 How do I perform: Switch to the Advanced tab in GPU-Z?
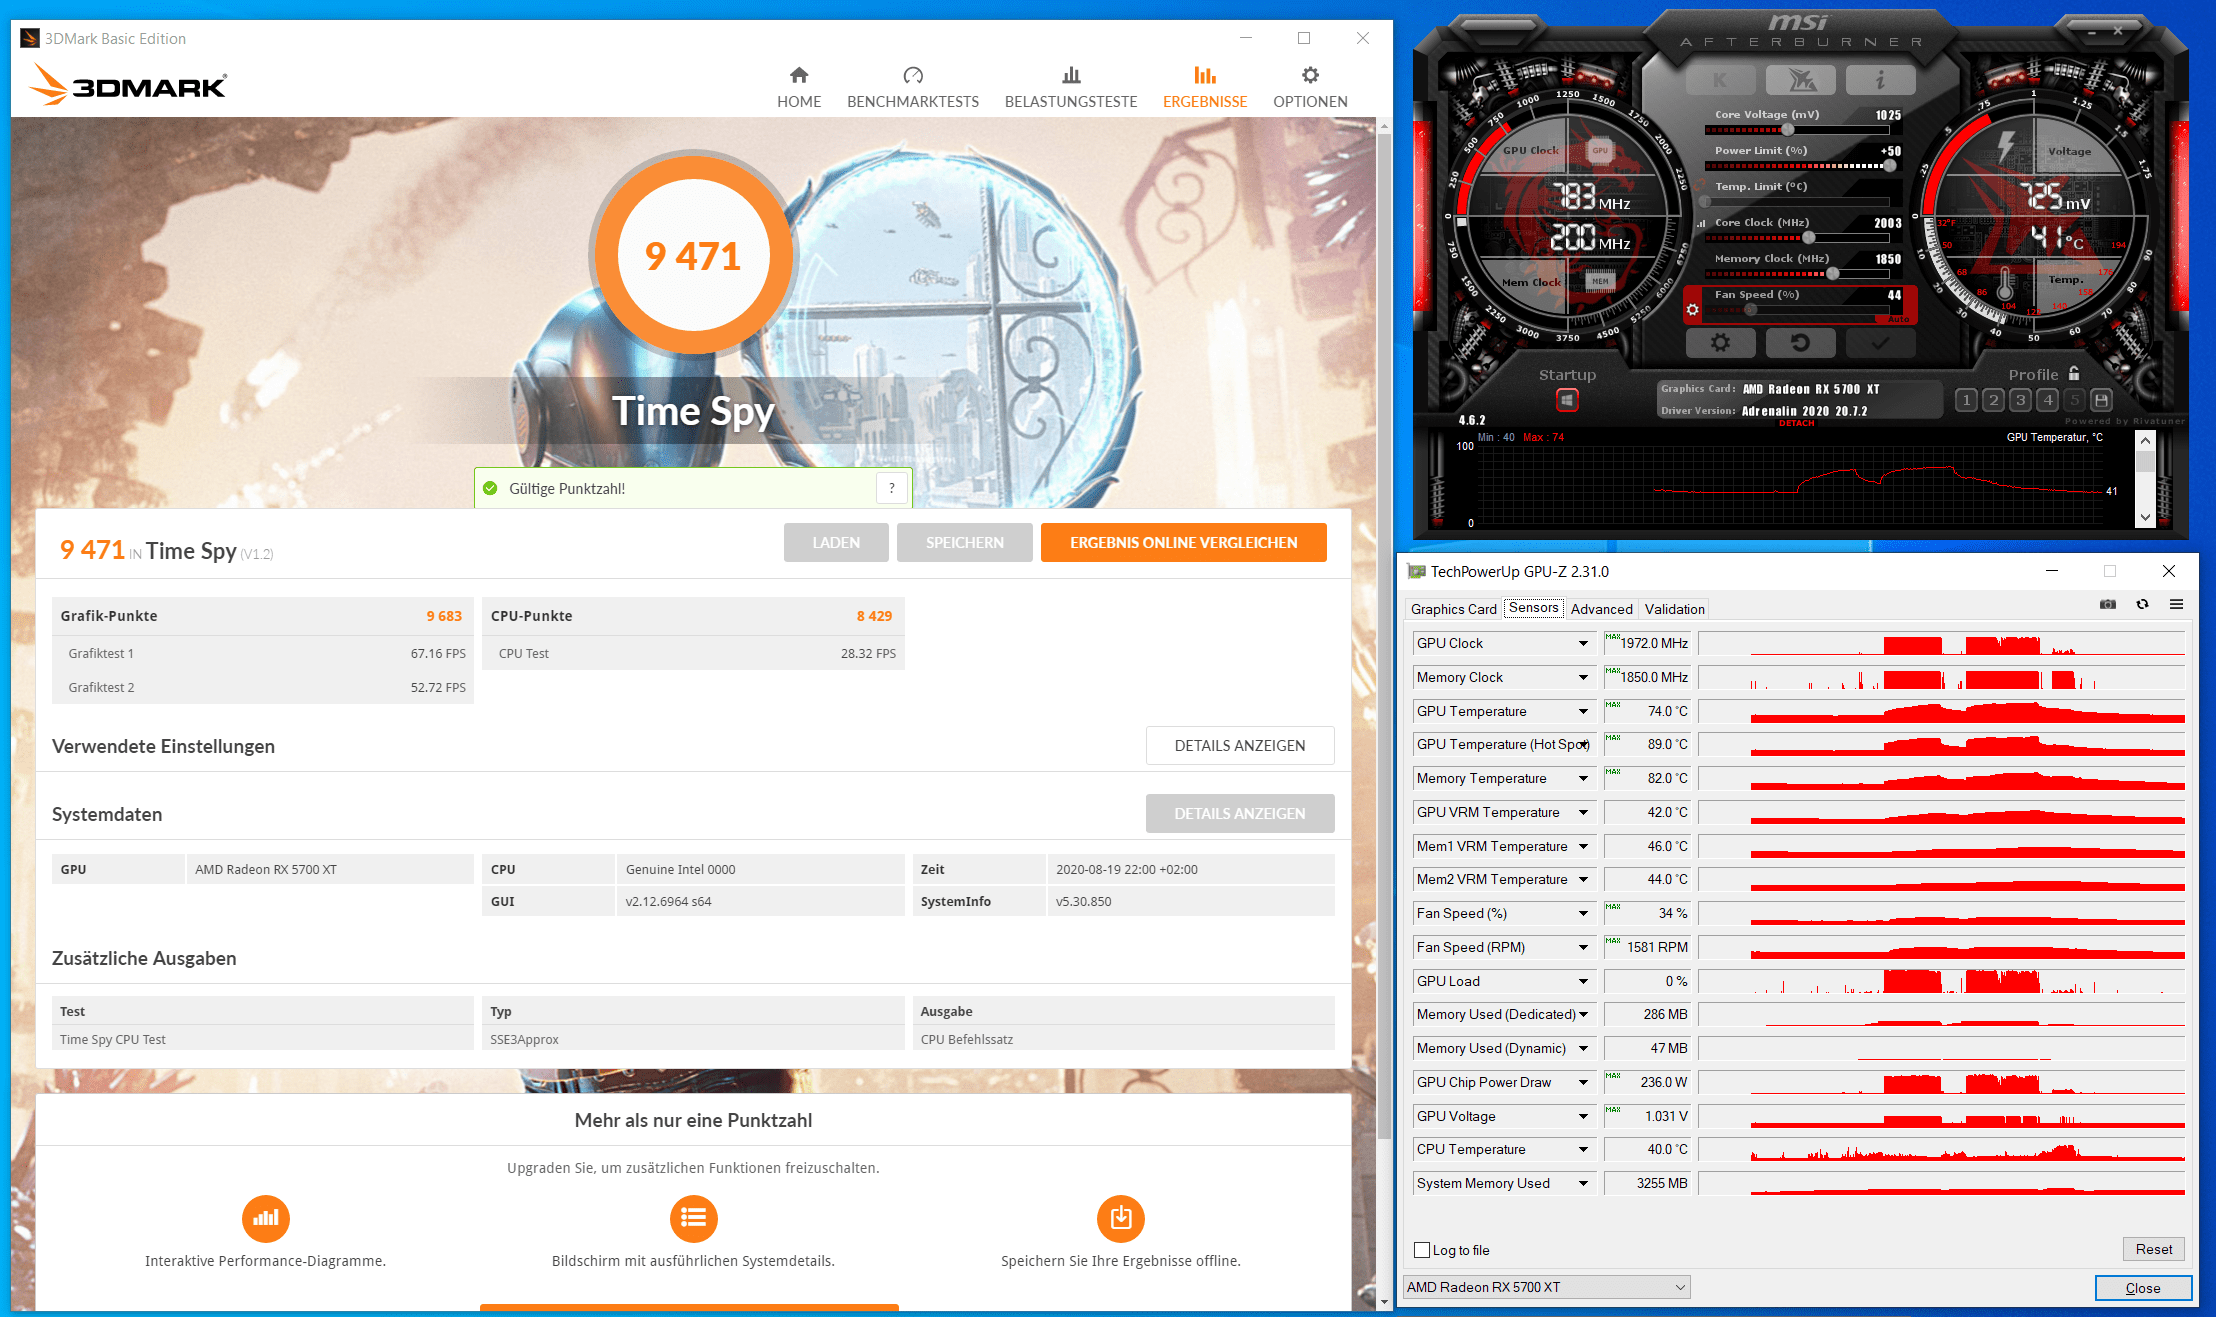(1601, 609)
